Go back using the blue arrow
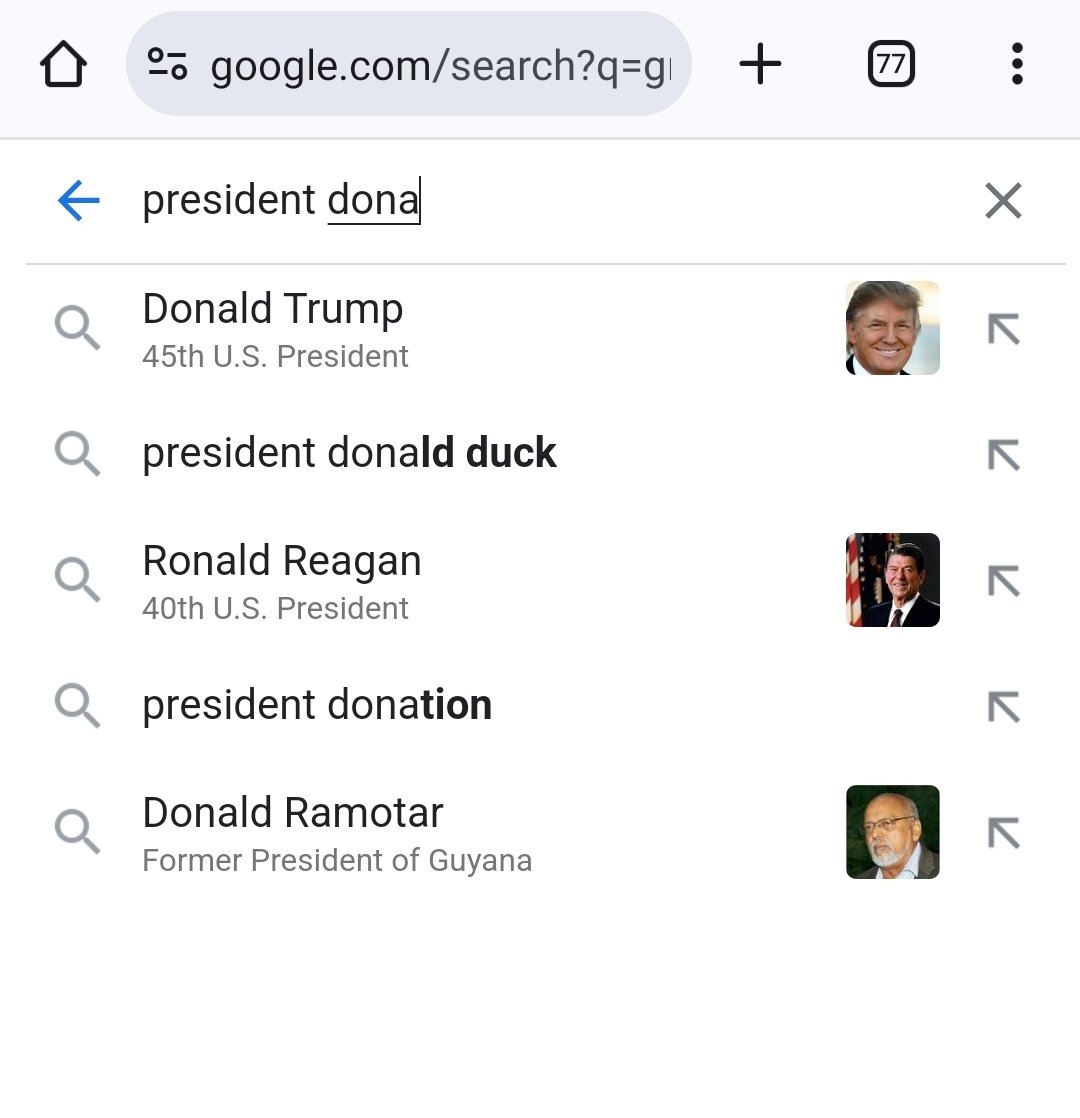 [x=78, y=200]
